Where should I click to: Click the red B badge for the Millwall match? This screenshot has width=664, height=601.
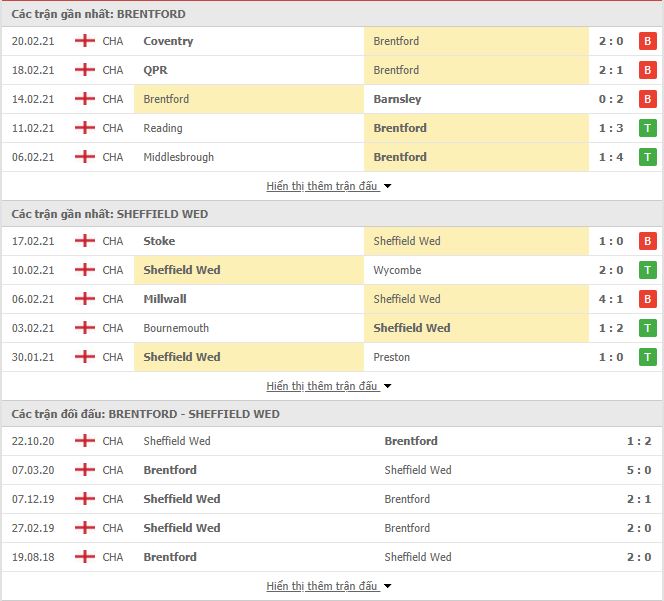coord(647,299)
